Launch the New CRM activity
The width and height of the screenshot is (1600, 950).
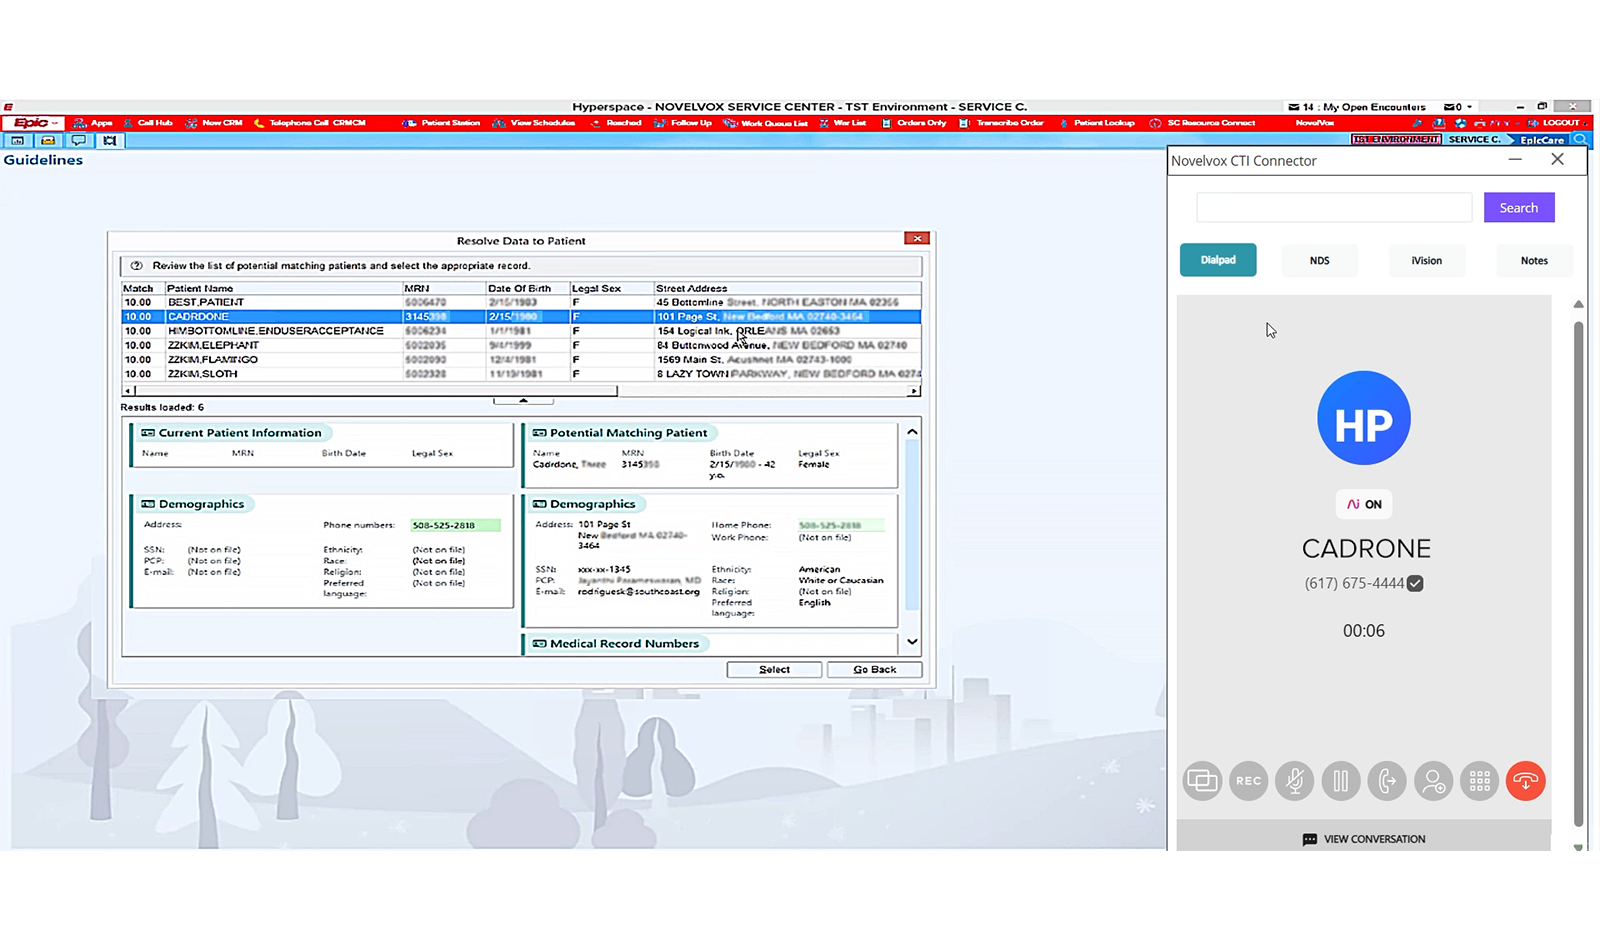[x=214, y=123]
